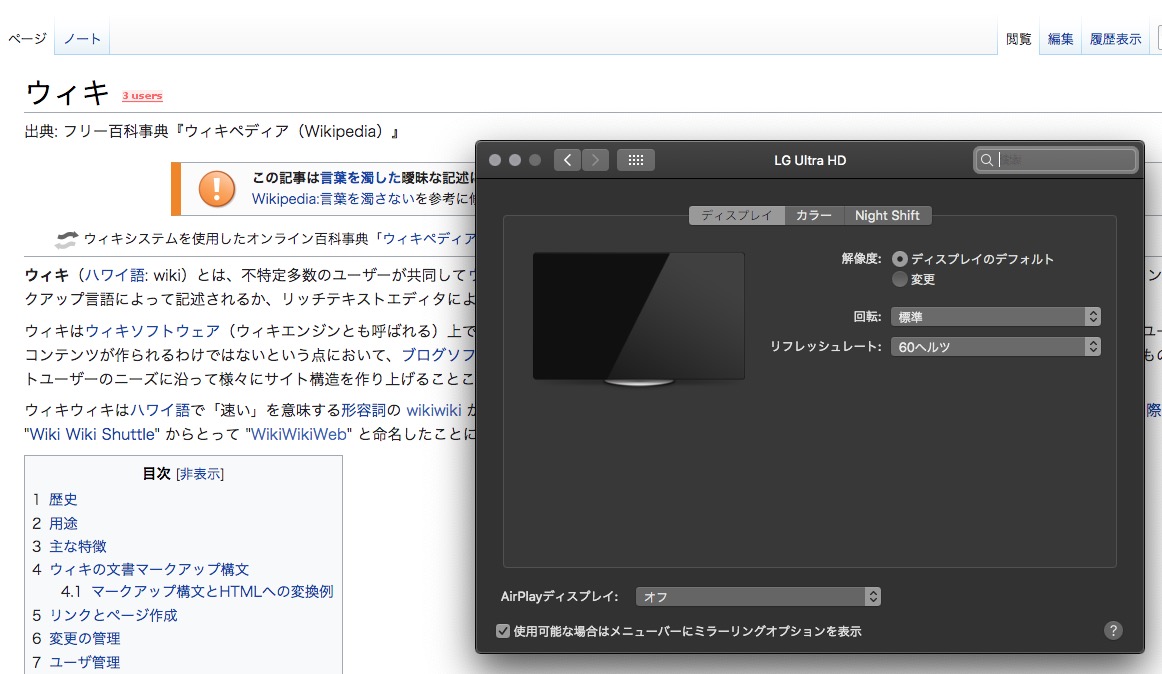This screenshot has width=1162, height=674.
Task: Switch to the カラー tab
Action: (x=814, y=215)
